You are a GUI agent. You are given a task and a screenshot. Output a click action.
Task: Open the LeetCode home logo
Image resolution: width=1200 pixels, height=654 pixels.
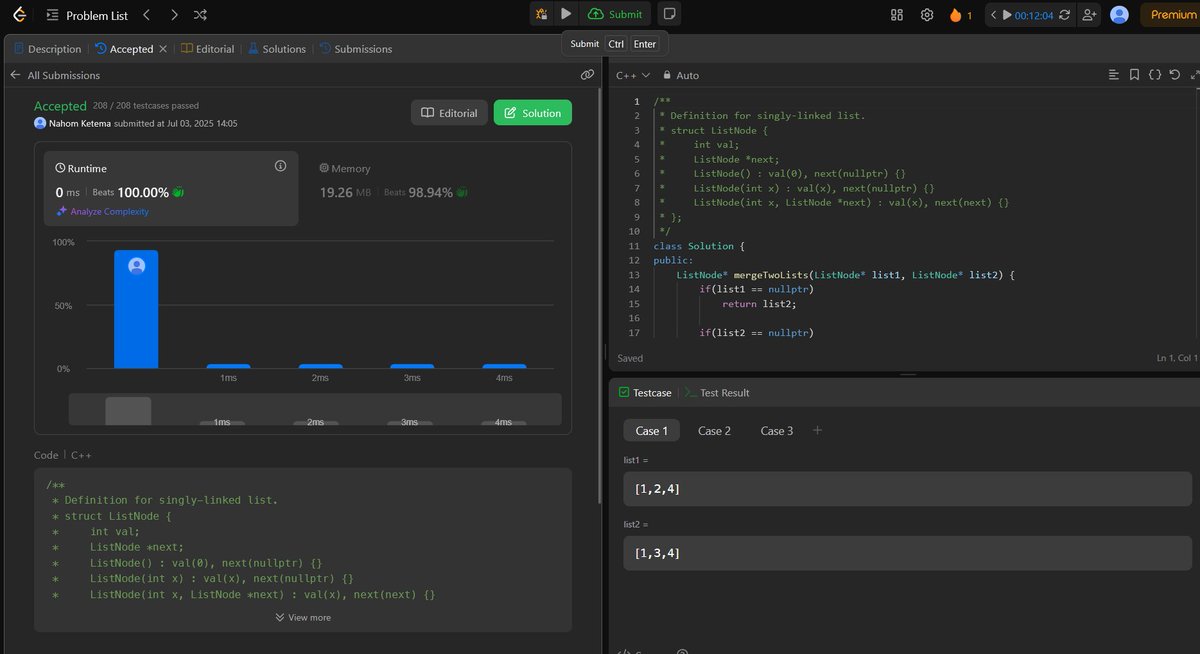(21, 15)
